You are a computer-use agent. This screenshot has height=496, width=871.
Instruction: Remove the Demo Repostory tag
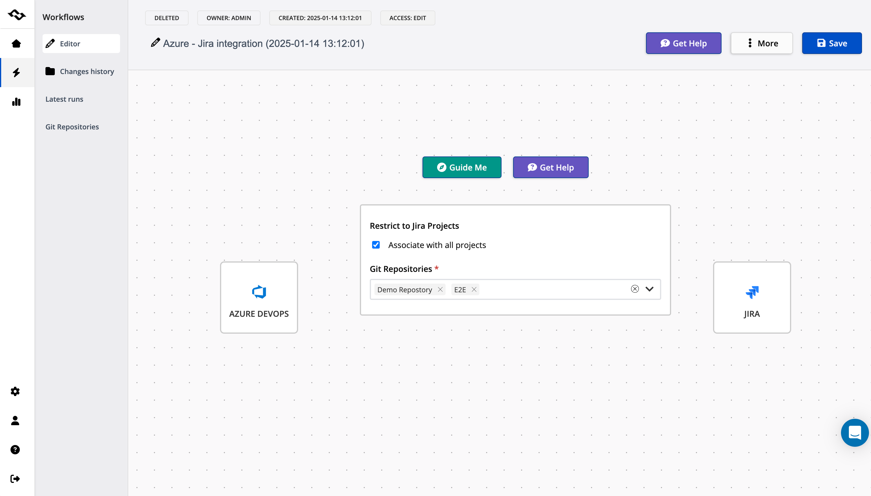(440, 289)
